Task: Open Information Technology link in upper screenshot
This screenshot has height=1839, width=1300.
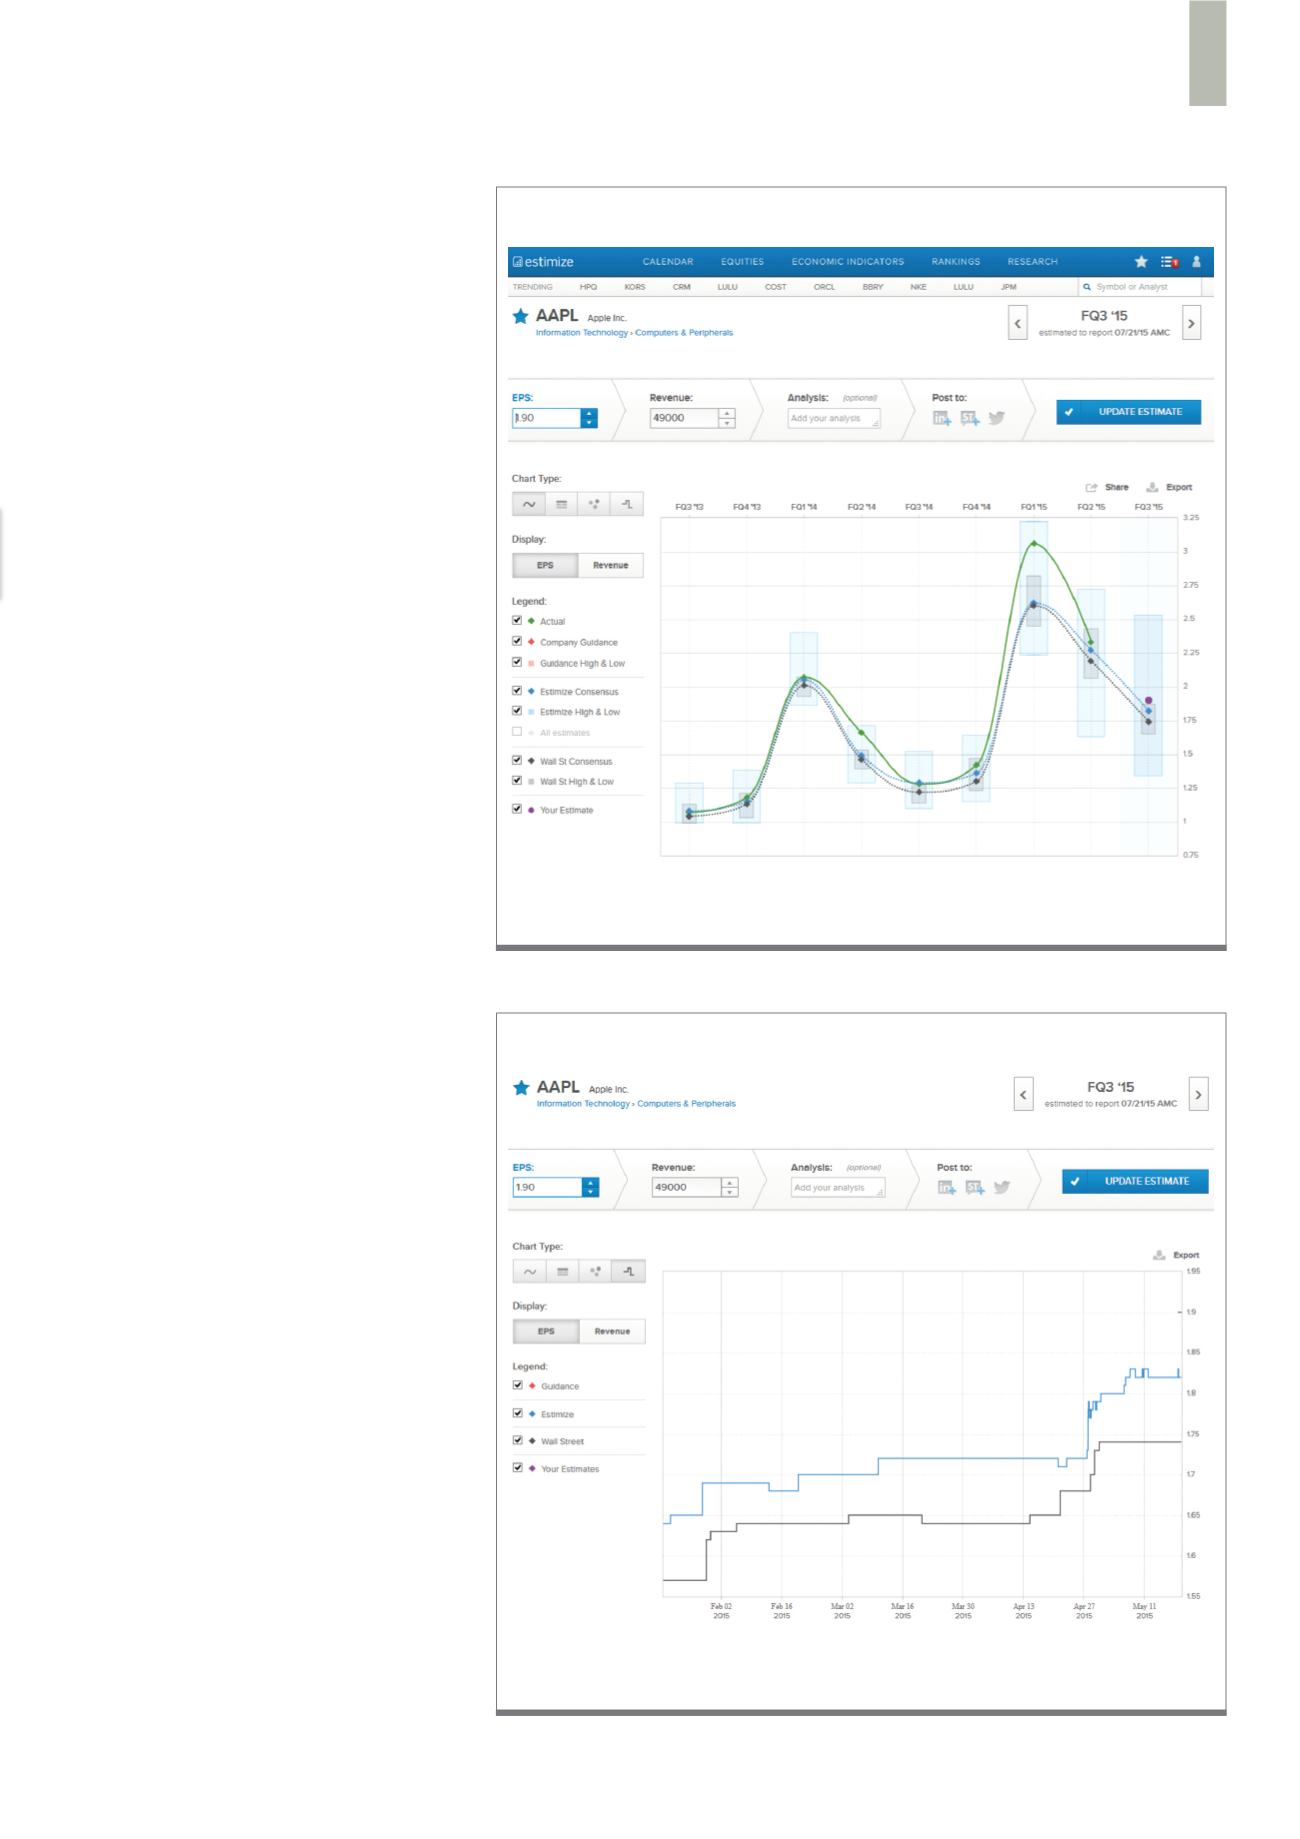Action: tap(582, 332)
